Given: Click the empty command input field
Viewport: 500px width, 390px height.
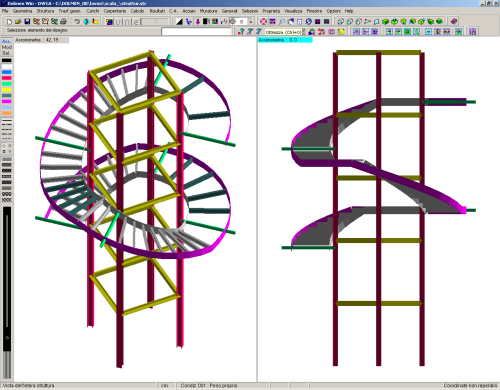Looking at the screenshot, I should [197, 32].
